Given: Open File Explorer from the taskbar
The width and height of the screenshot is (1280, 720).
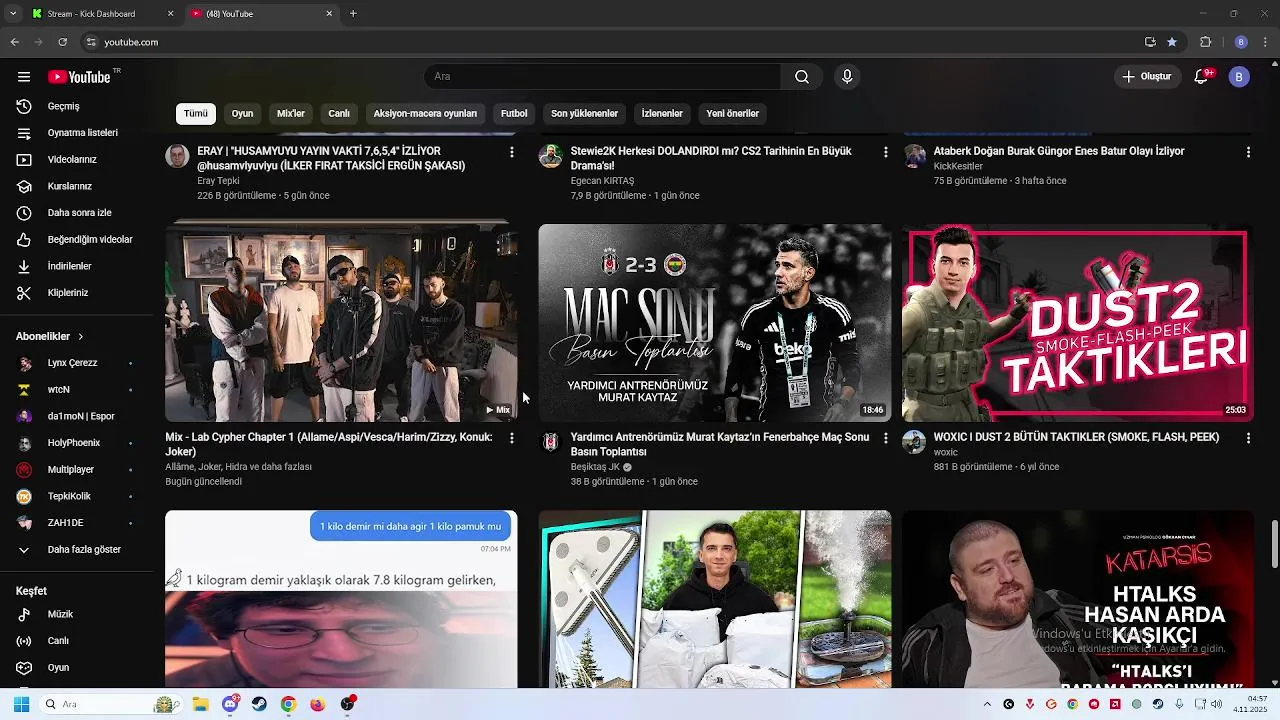Looking at the screenshot, I should point(199,704).
